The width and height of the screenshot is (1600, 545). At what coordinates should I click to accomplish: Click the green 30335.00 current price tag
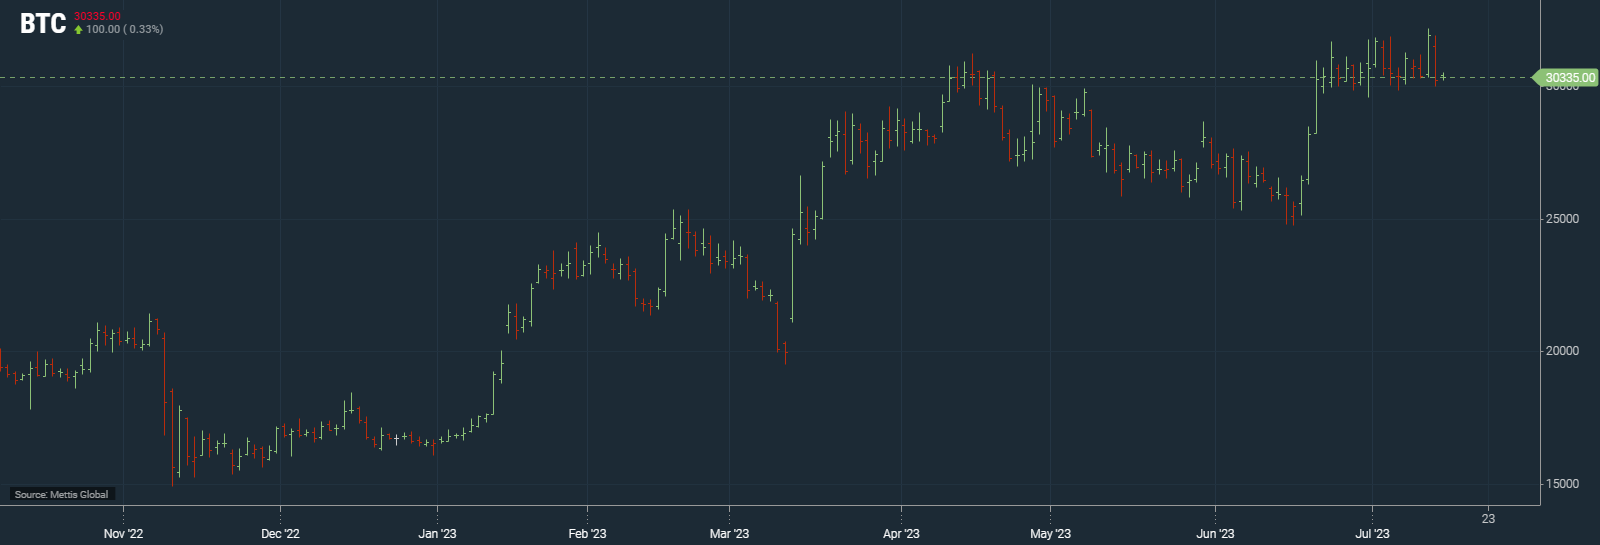point(1567,78)
